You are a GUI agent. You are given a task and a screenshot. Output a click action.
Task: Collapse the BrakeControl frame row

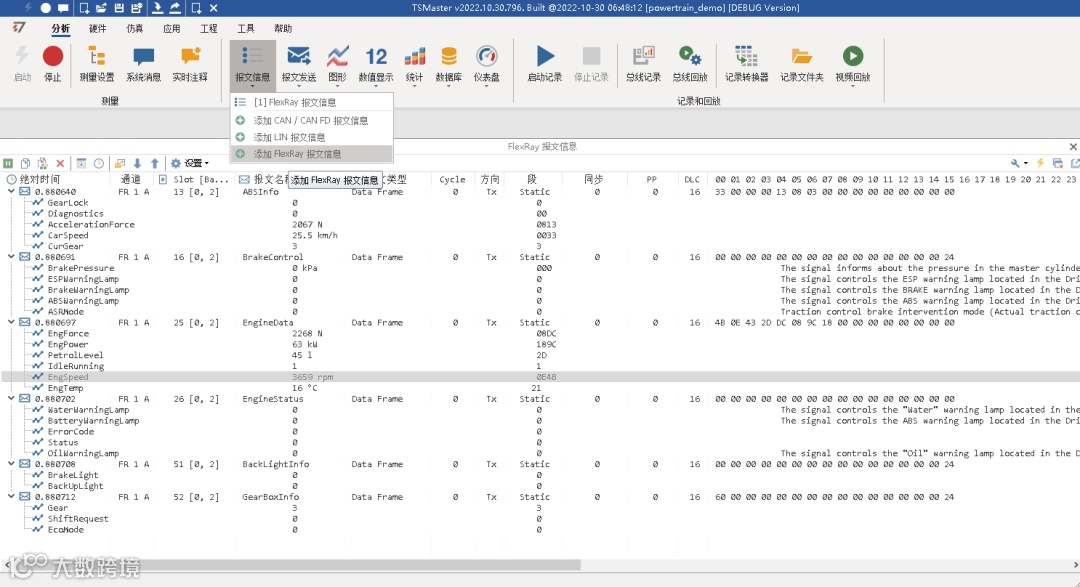point(11,257)
